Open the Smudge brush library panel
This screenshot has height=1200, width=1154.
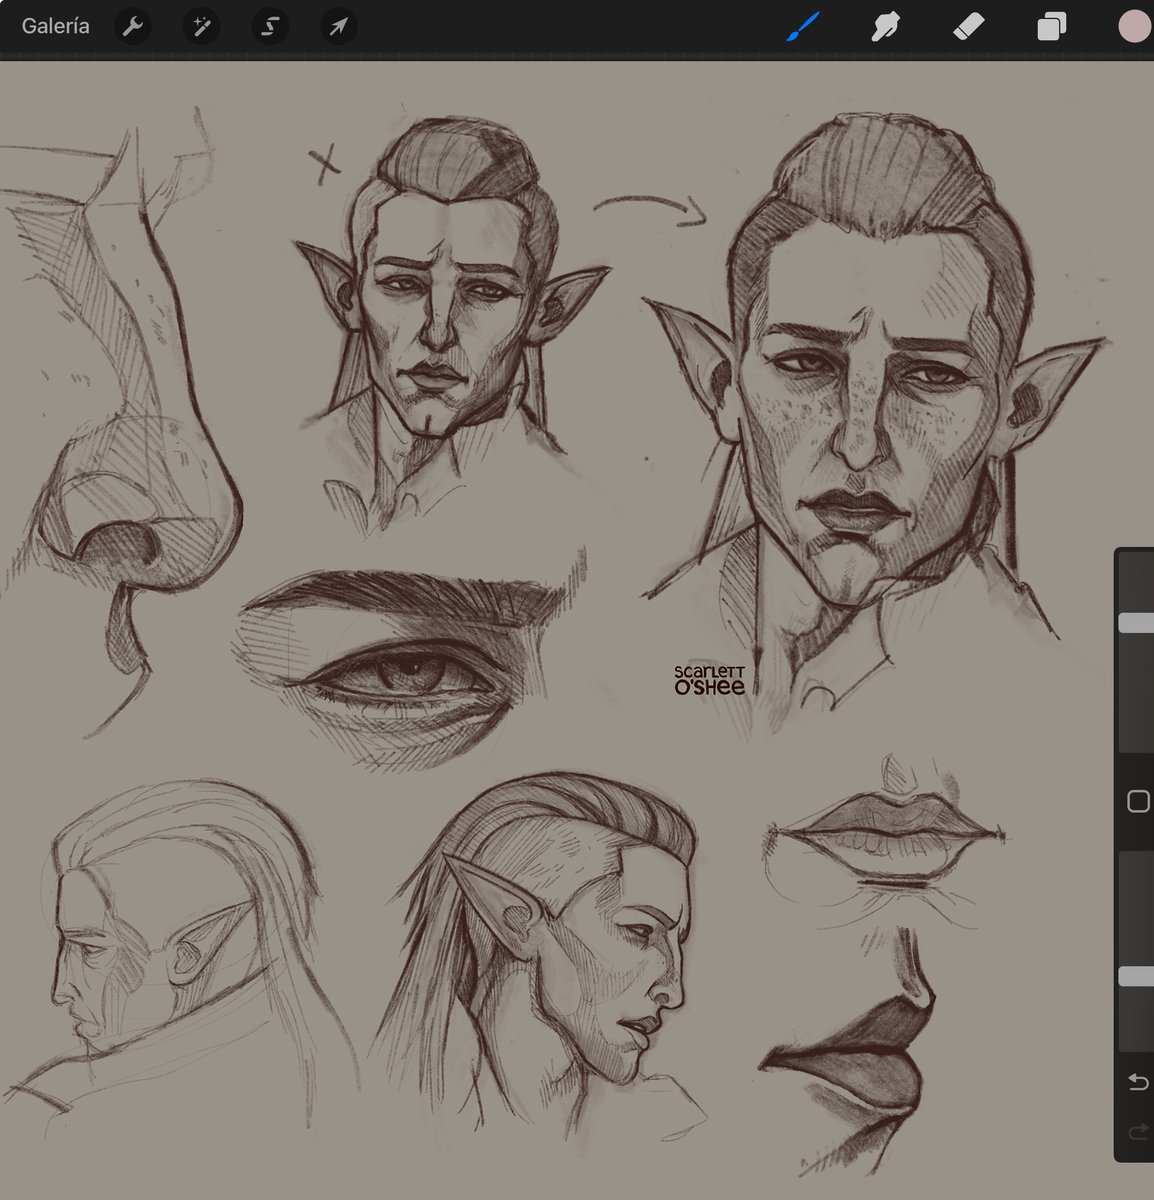[x=884, y=26]
